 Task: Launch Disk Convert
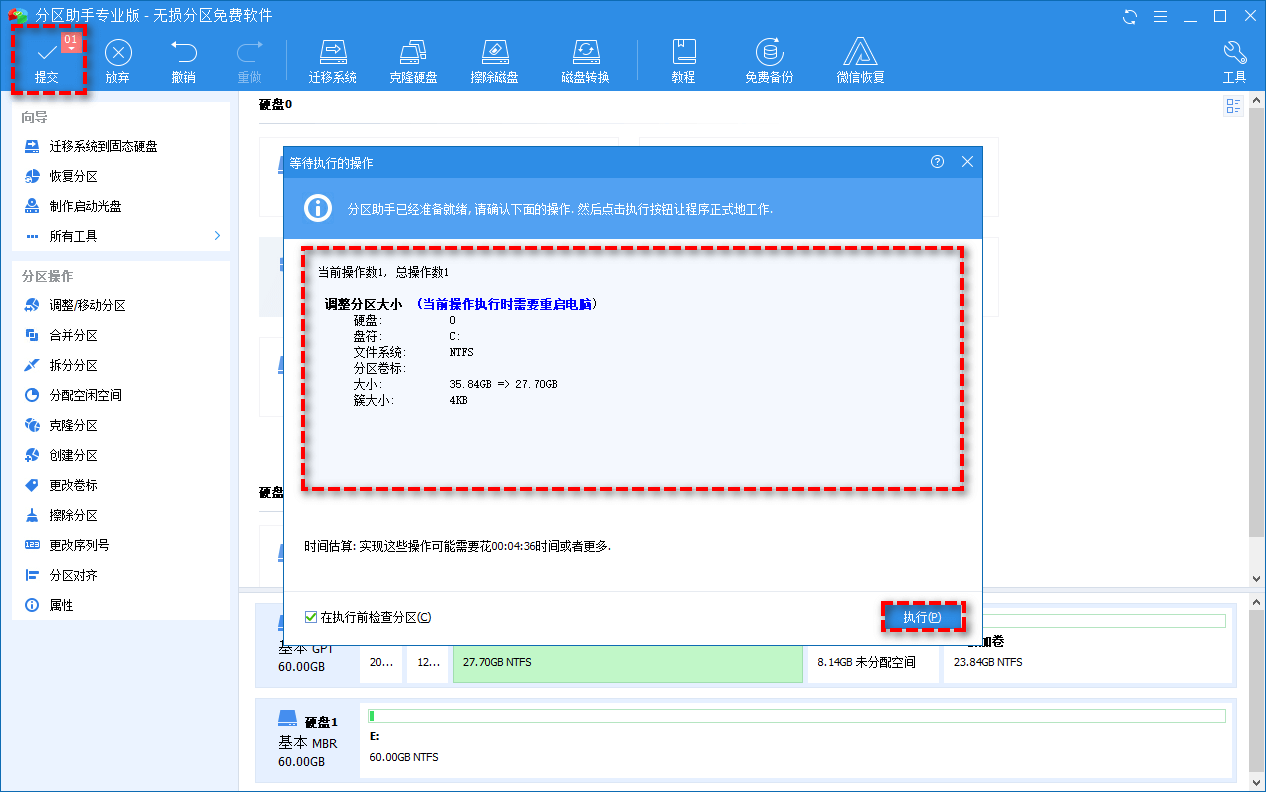point(585,58)
